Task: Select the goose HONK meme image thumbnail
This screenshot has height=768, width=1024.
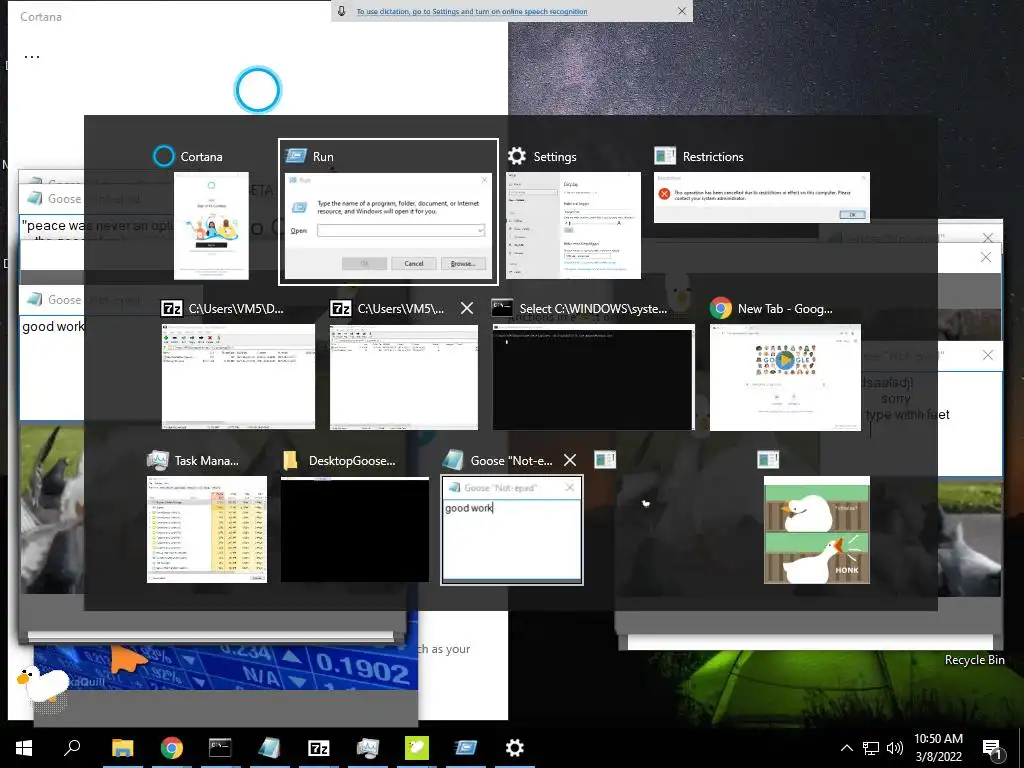Action: click(816, 530)
